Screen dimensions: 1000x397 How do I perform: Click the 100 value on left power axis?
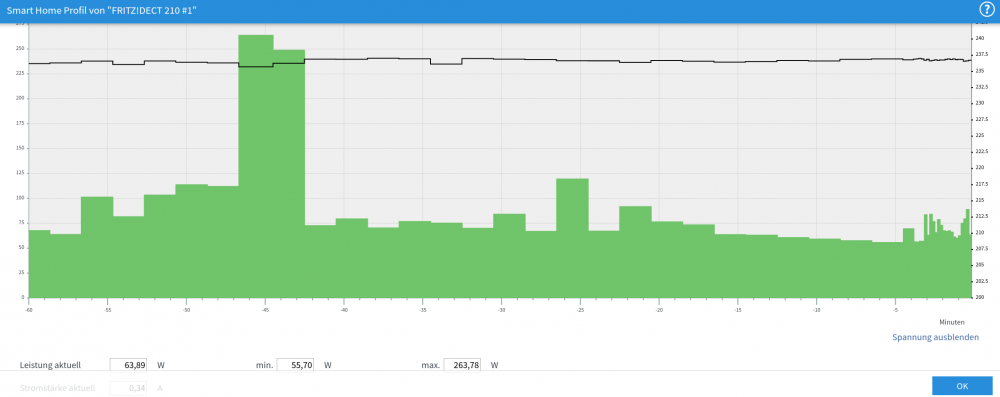coord(20,198)
